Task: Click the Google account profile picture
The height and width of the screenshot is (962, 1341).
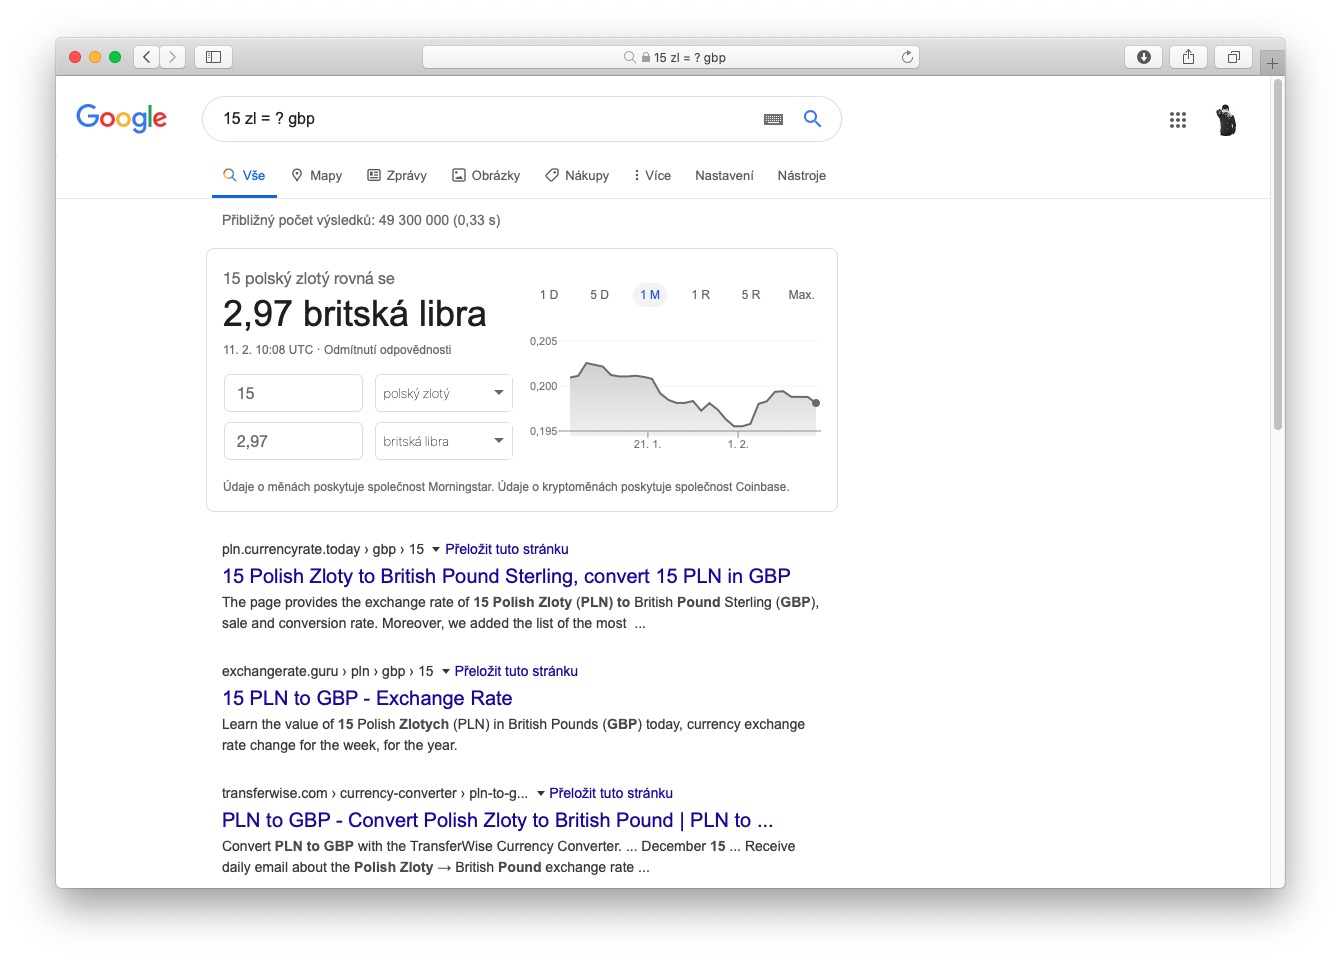Action: click(x=1226, y=120)
